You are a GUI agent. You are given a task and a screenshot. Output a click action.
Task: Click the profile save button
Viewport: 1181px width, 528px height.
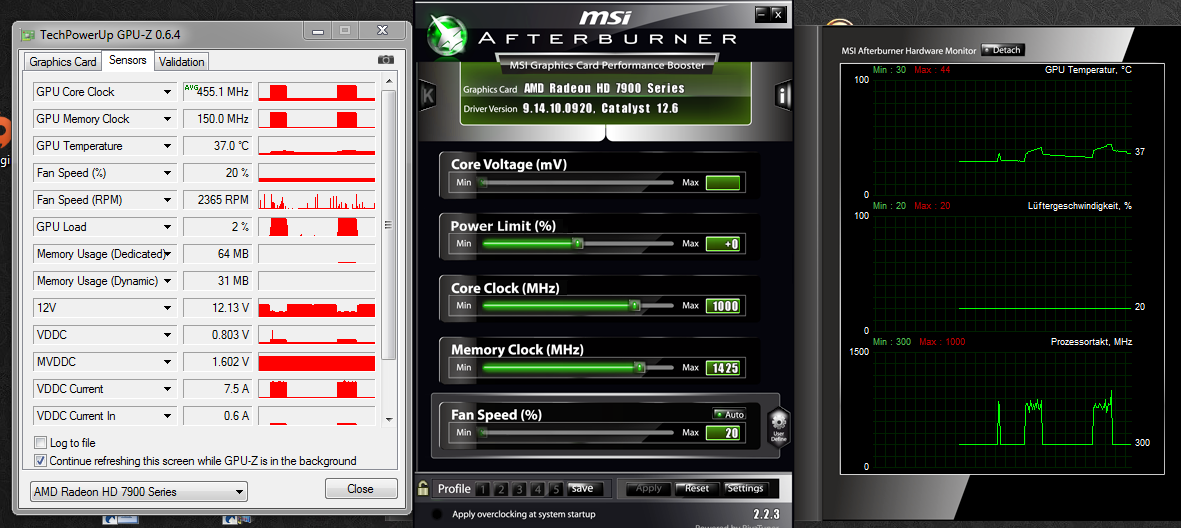[x=582, y=488]
